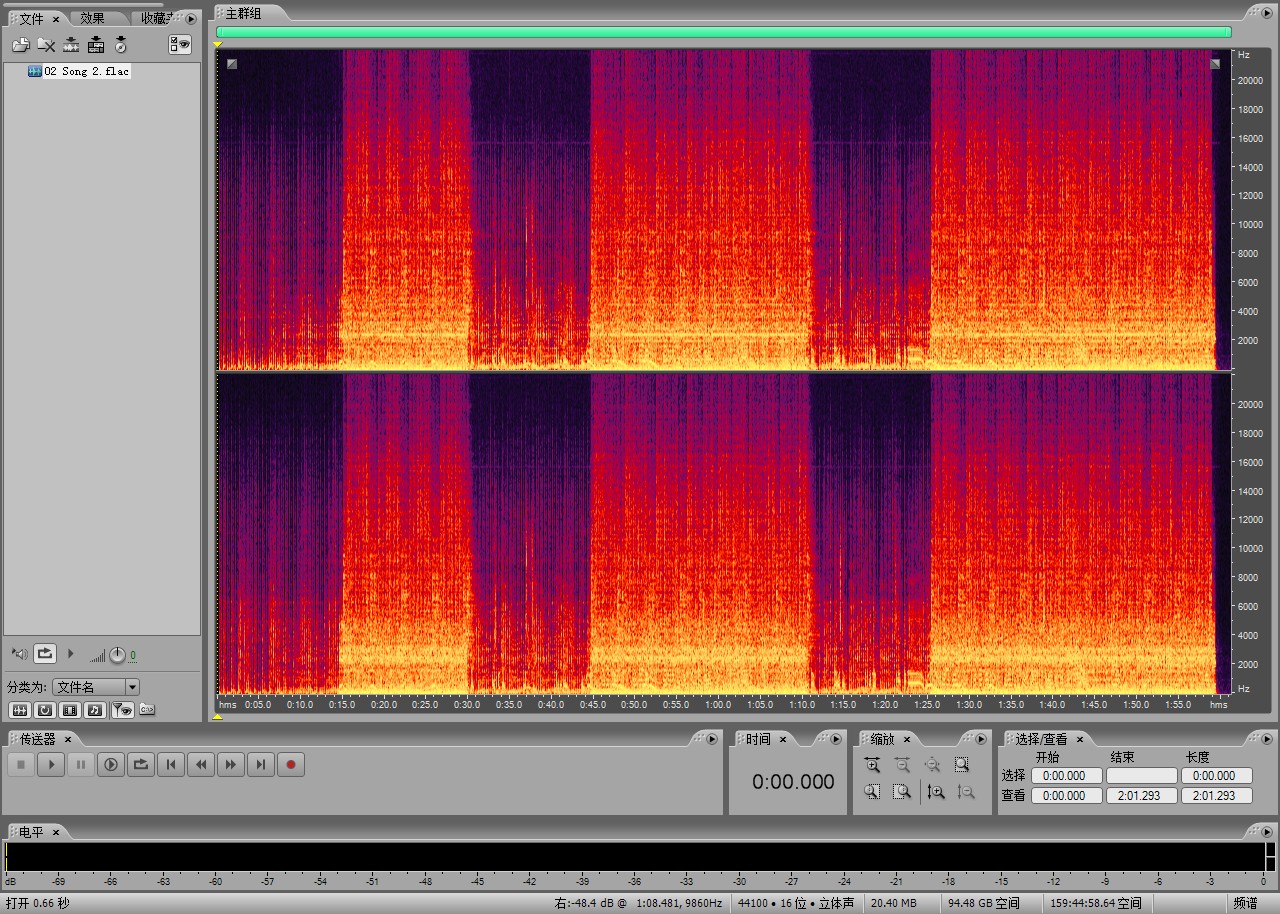This screenshot has width=1280, height=914.
Task: Click the selection 结束 time field
Action: point(1141,776)
